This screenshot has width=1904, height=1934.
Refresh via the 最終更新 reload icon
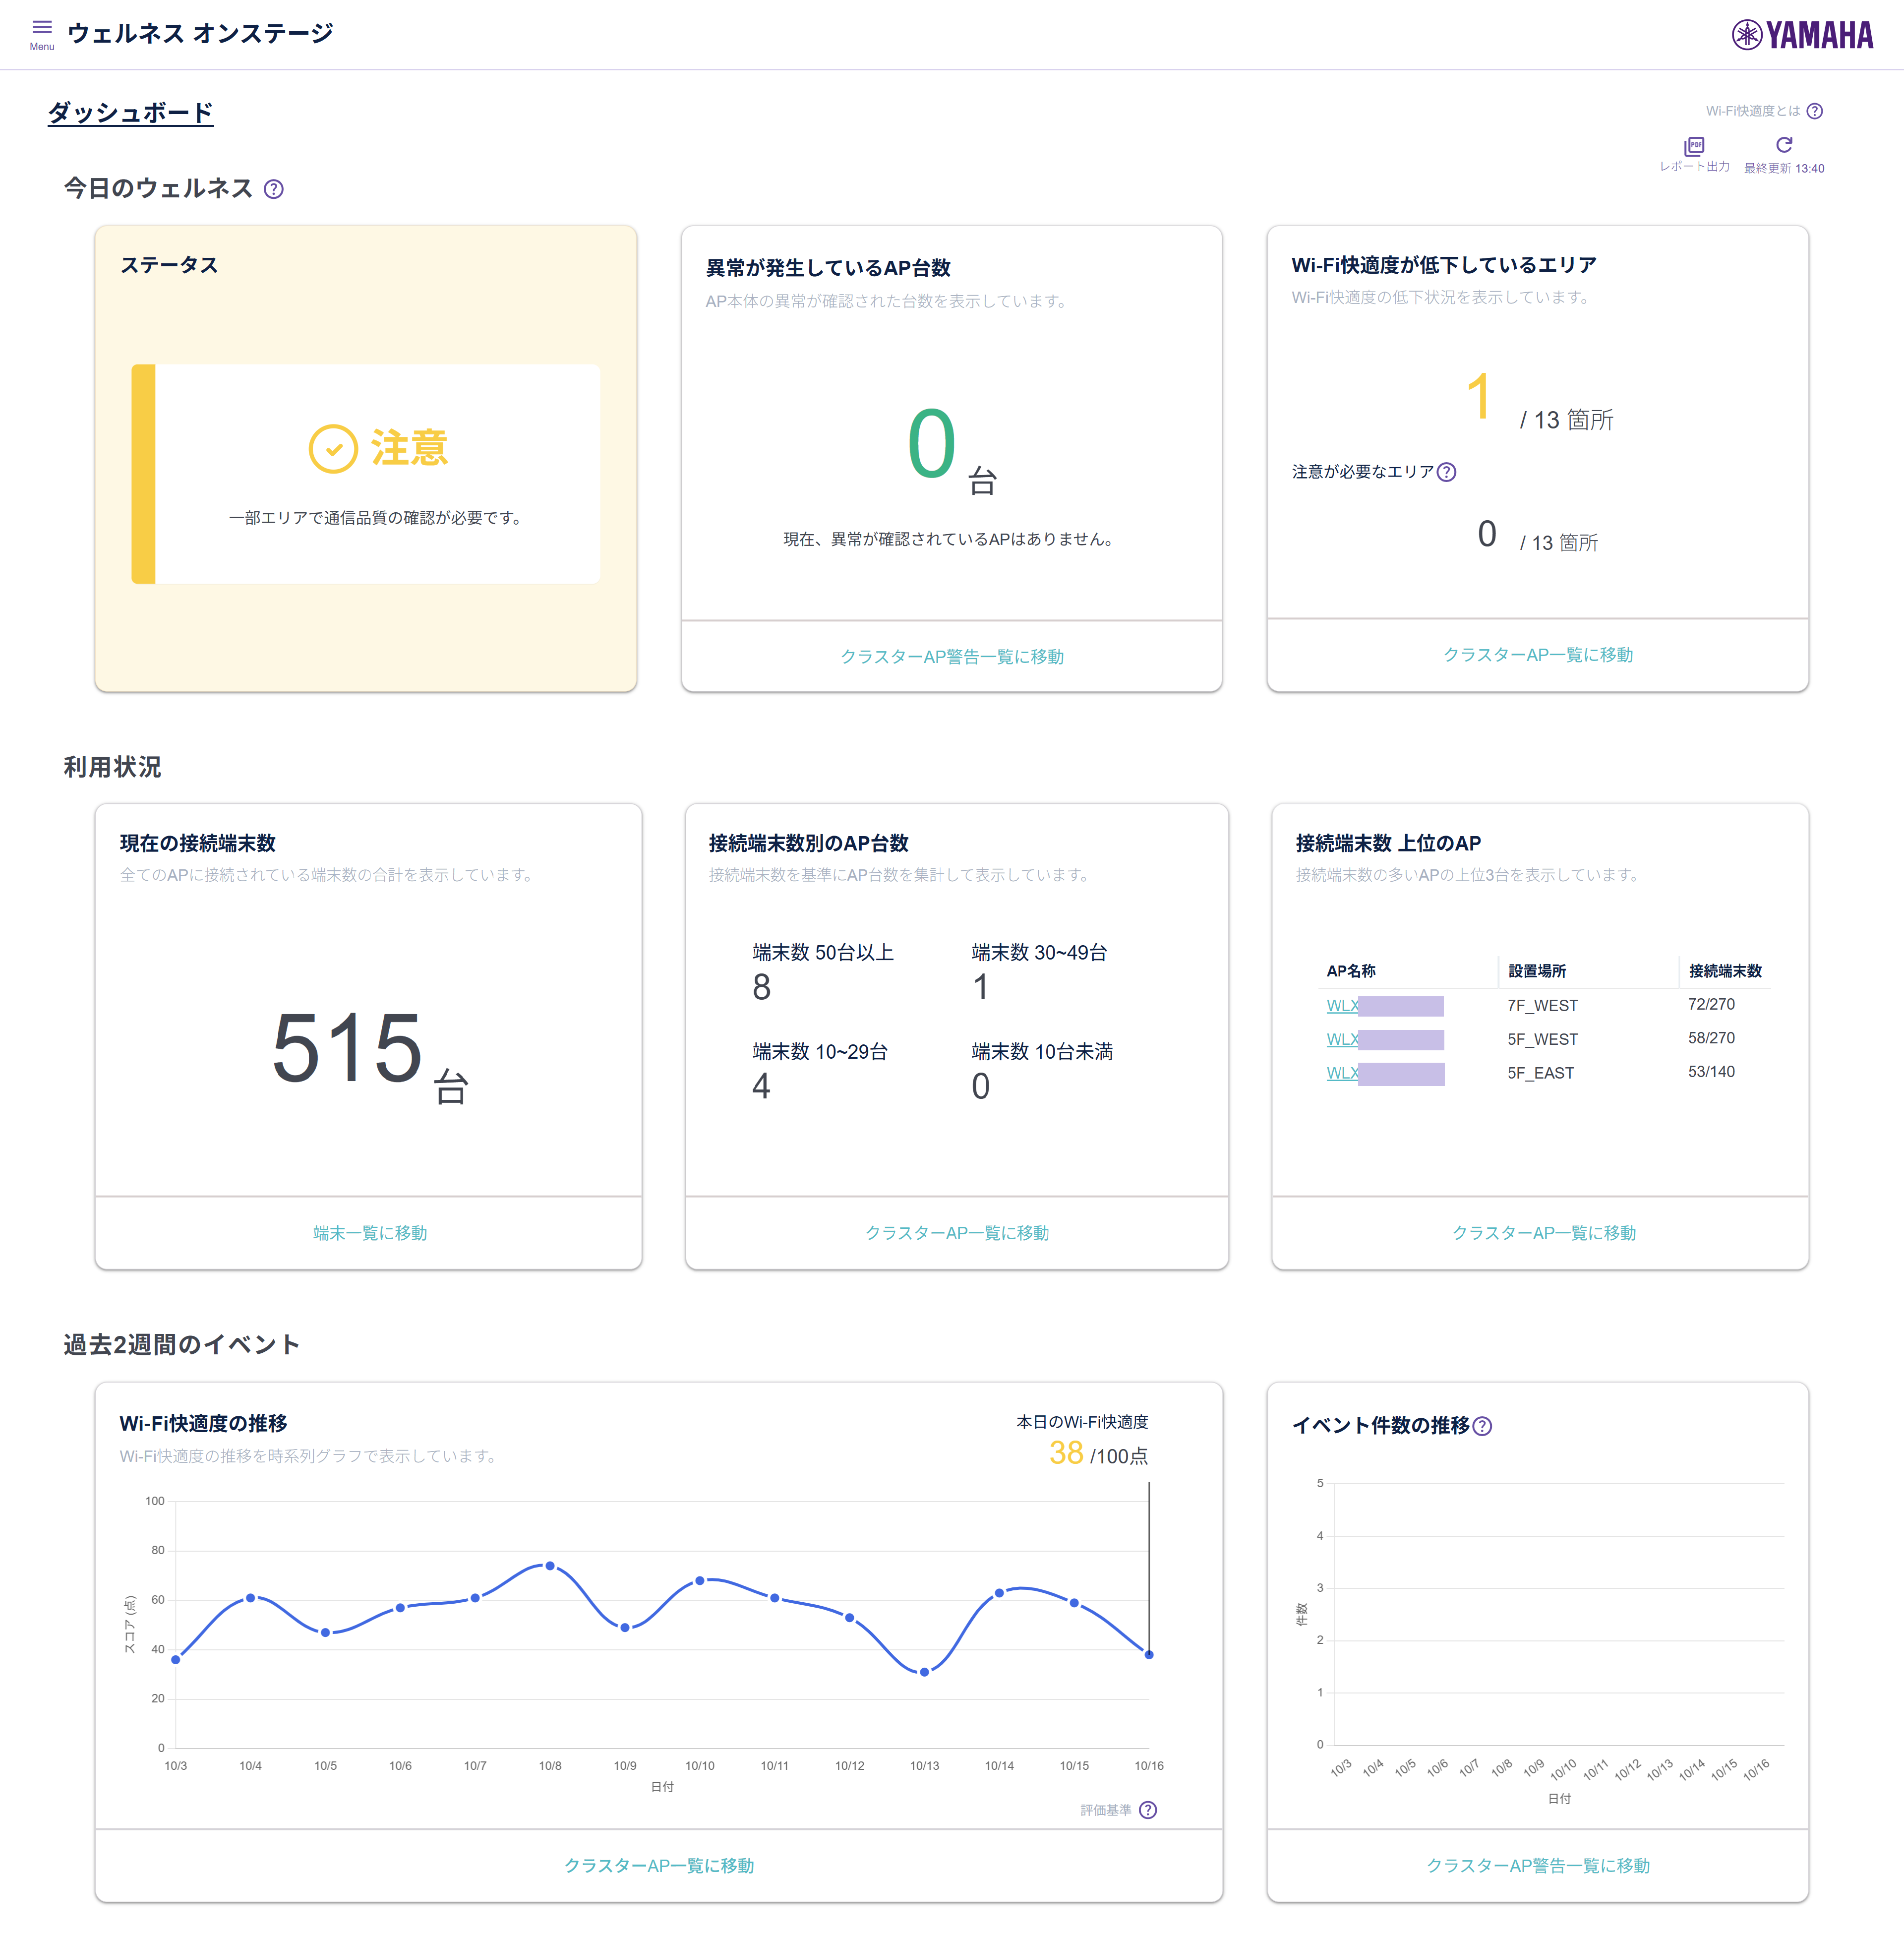(1784, 146)
